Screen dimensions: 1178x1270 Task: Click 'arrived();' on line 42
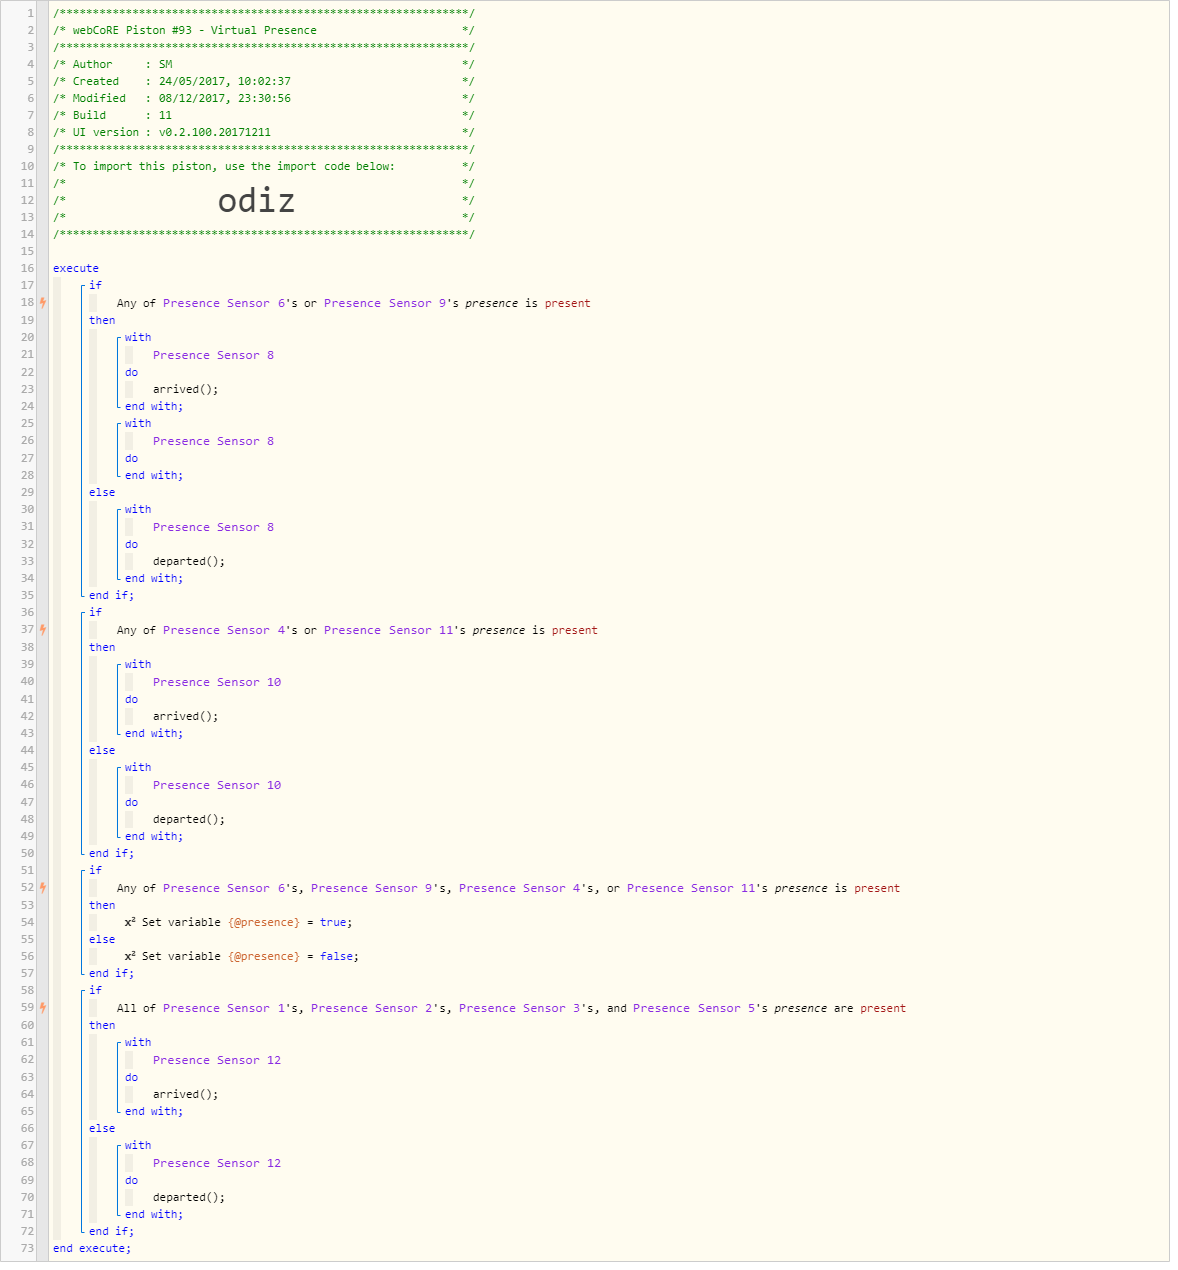(x=185, y=716)
